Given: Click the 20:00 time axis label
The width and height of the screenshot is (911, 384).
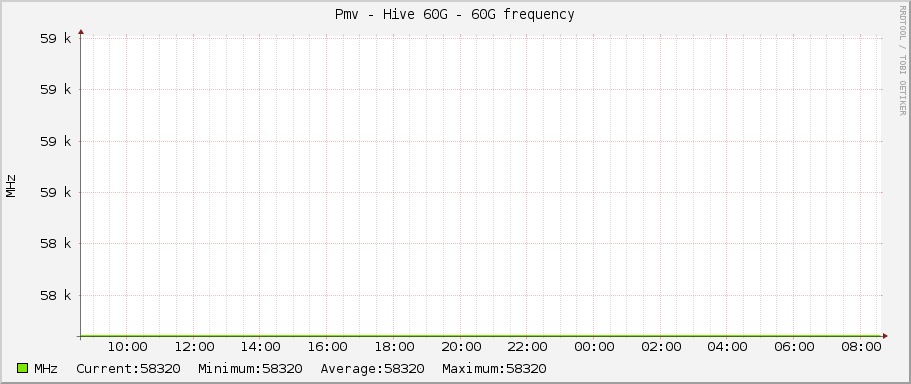Looking at the screenshot, I should [461, 347].
